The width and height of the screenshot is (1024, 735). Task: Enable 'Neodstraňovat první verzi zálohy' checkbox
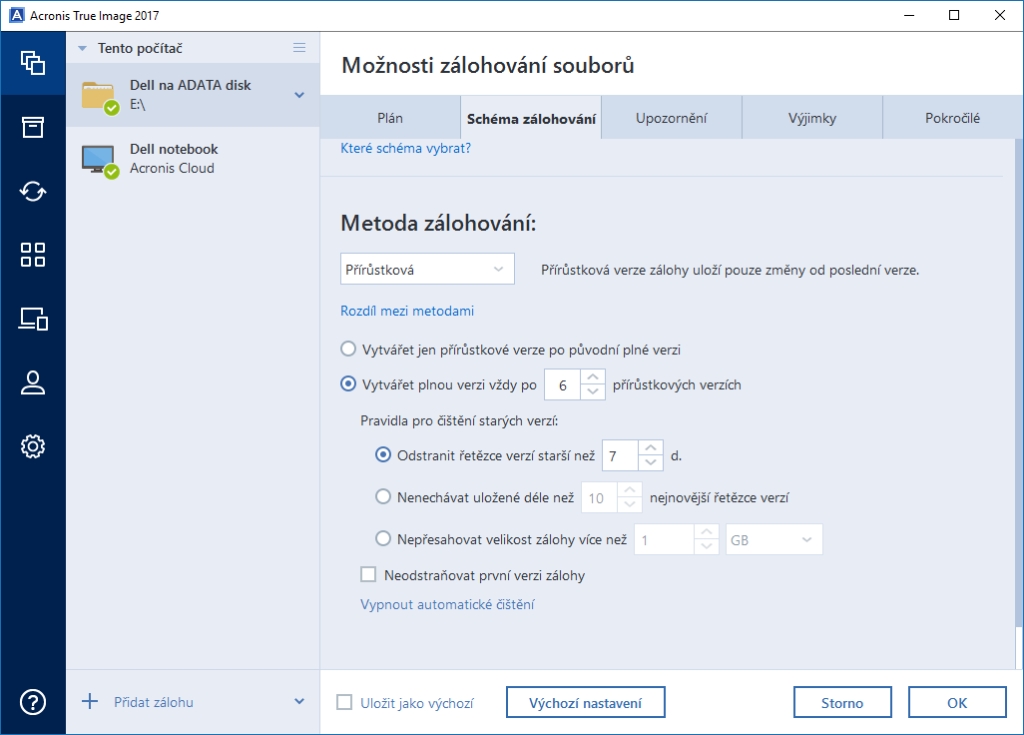368,575
